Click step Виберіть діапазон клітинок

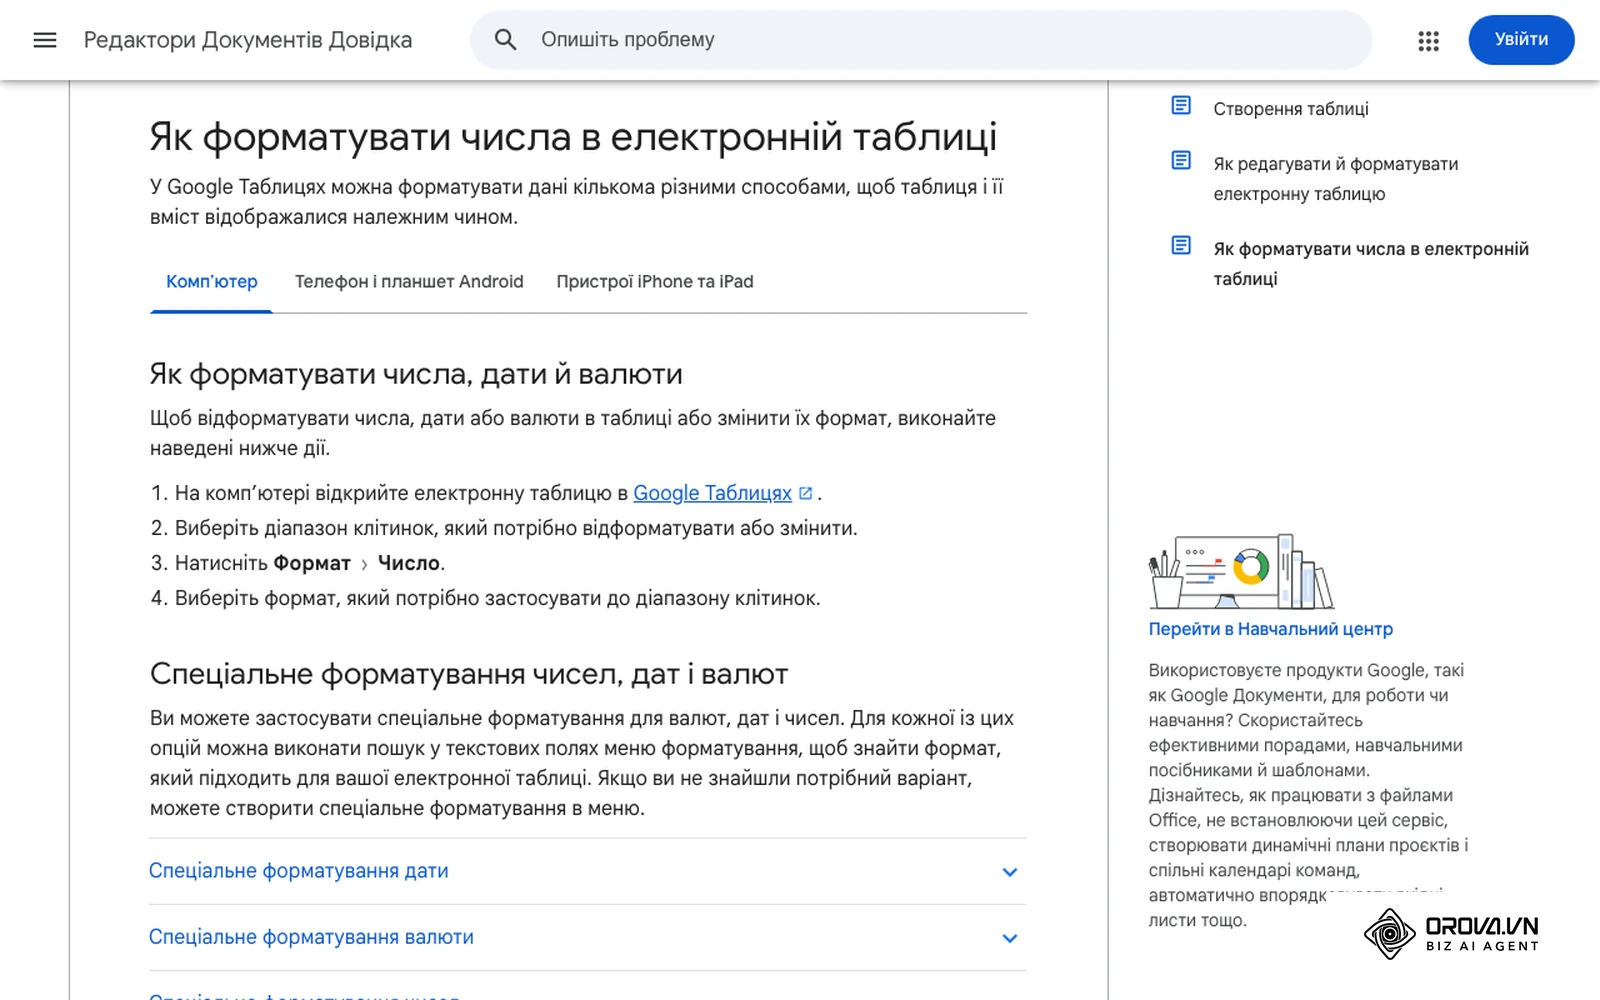point(516,528)
